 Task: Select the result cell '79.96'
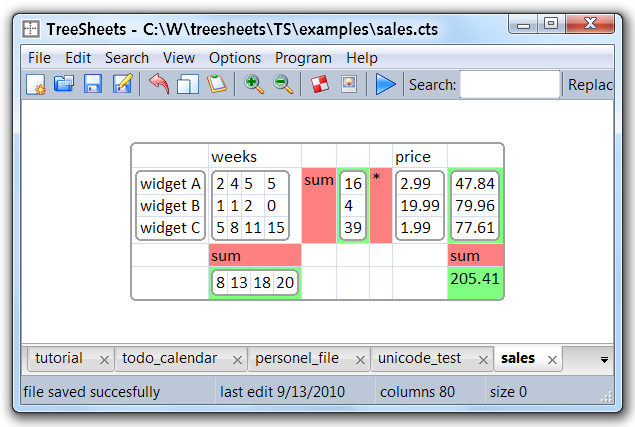(x=475, y=206)
